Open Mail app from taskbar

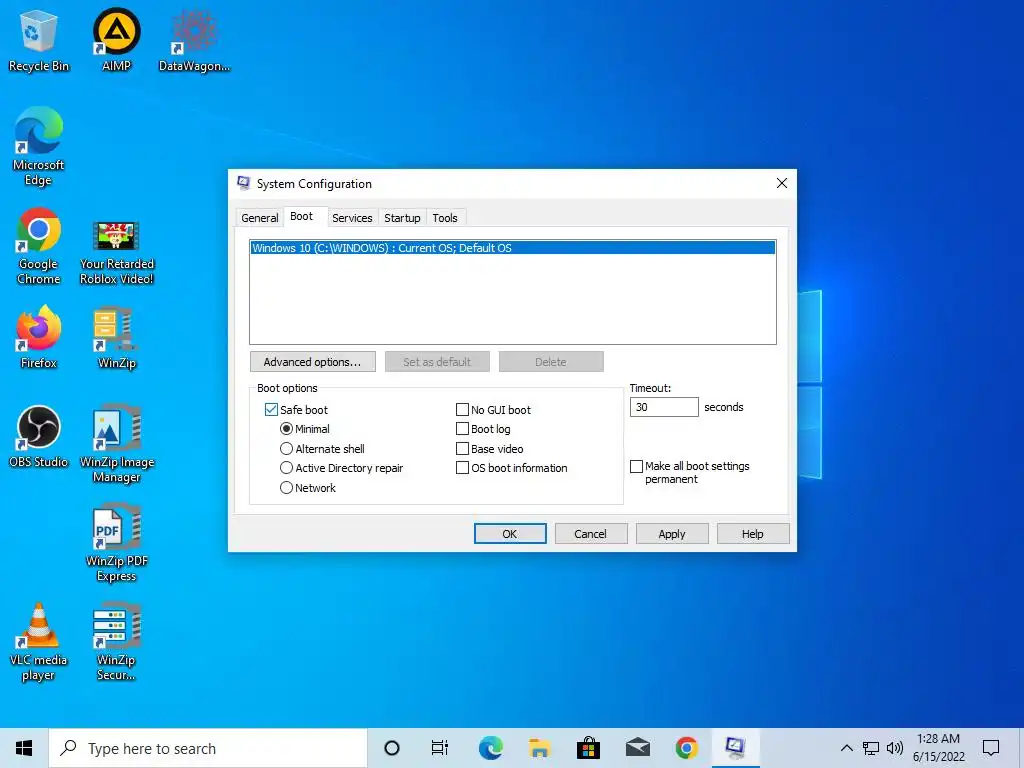click(637, 748)
